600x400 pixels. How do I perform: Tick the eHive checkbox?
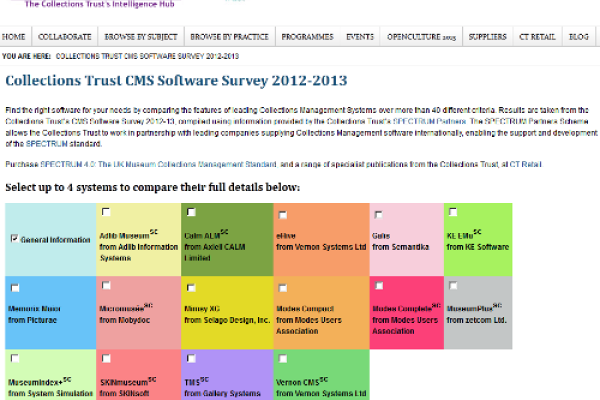click(283, 214)
